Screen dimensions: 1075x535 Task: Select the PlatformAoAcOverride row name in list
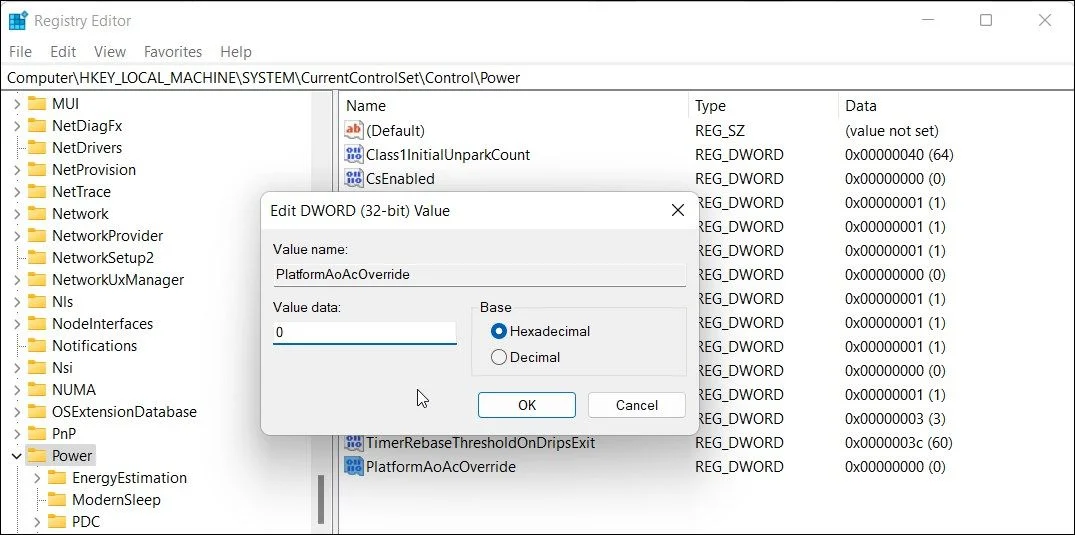pyautogui.click(x=441, y=466)
